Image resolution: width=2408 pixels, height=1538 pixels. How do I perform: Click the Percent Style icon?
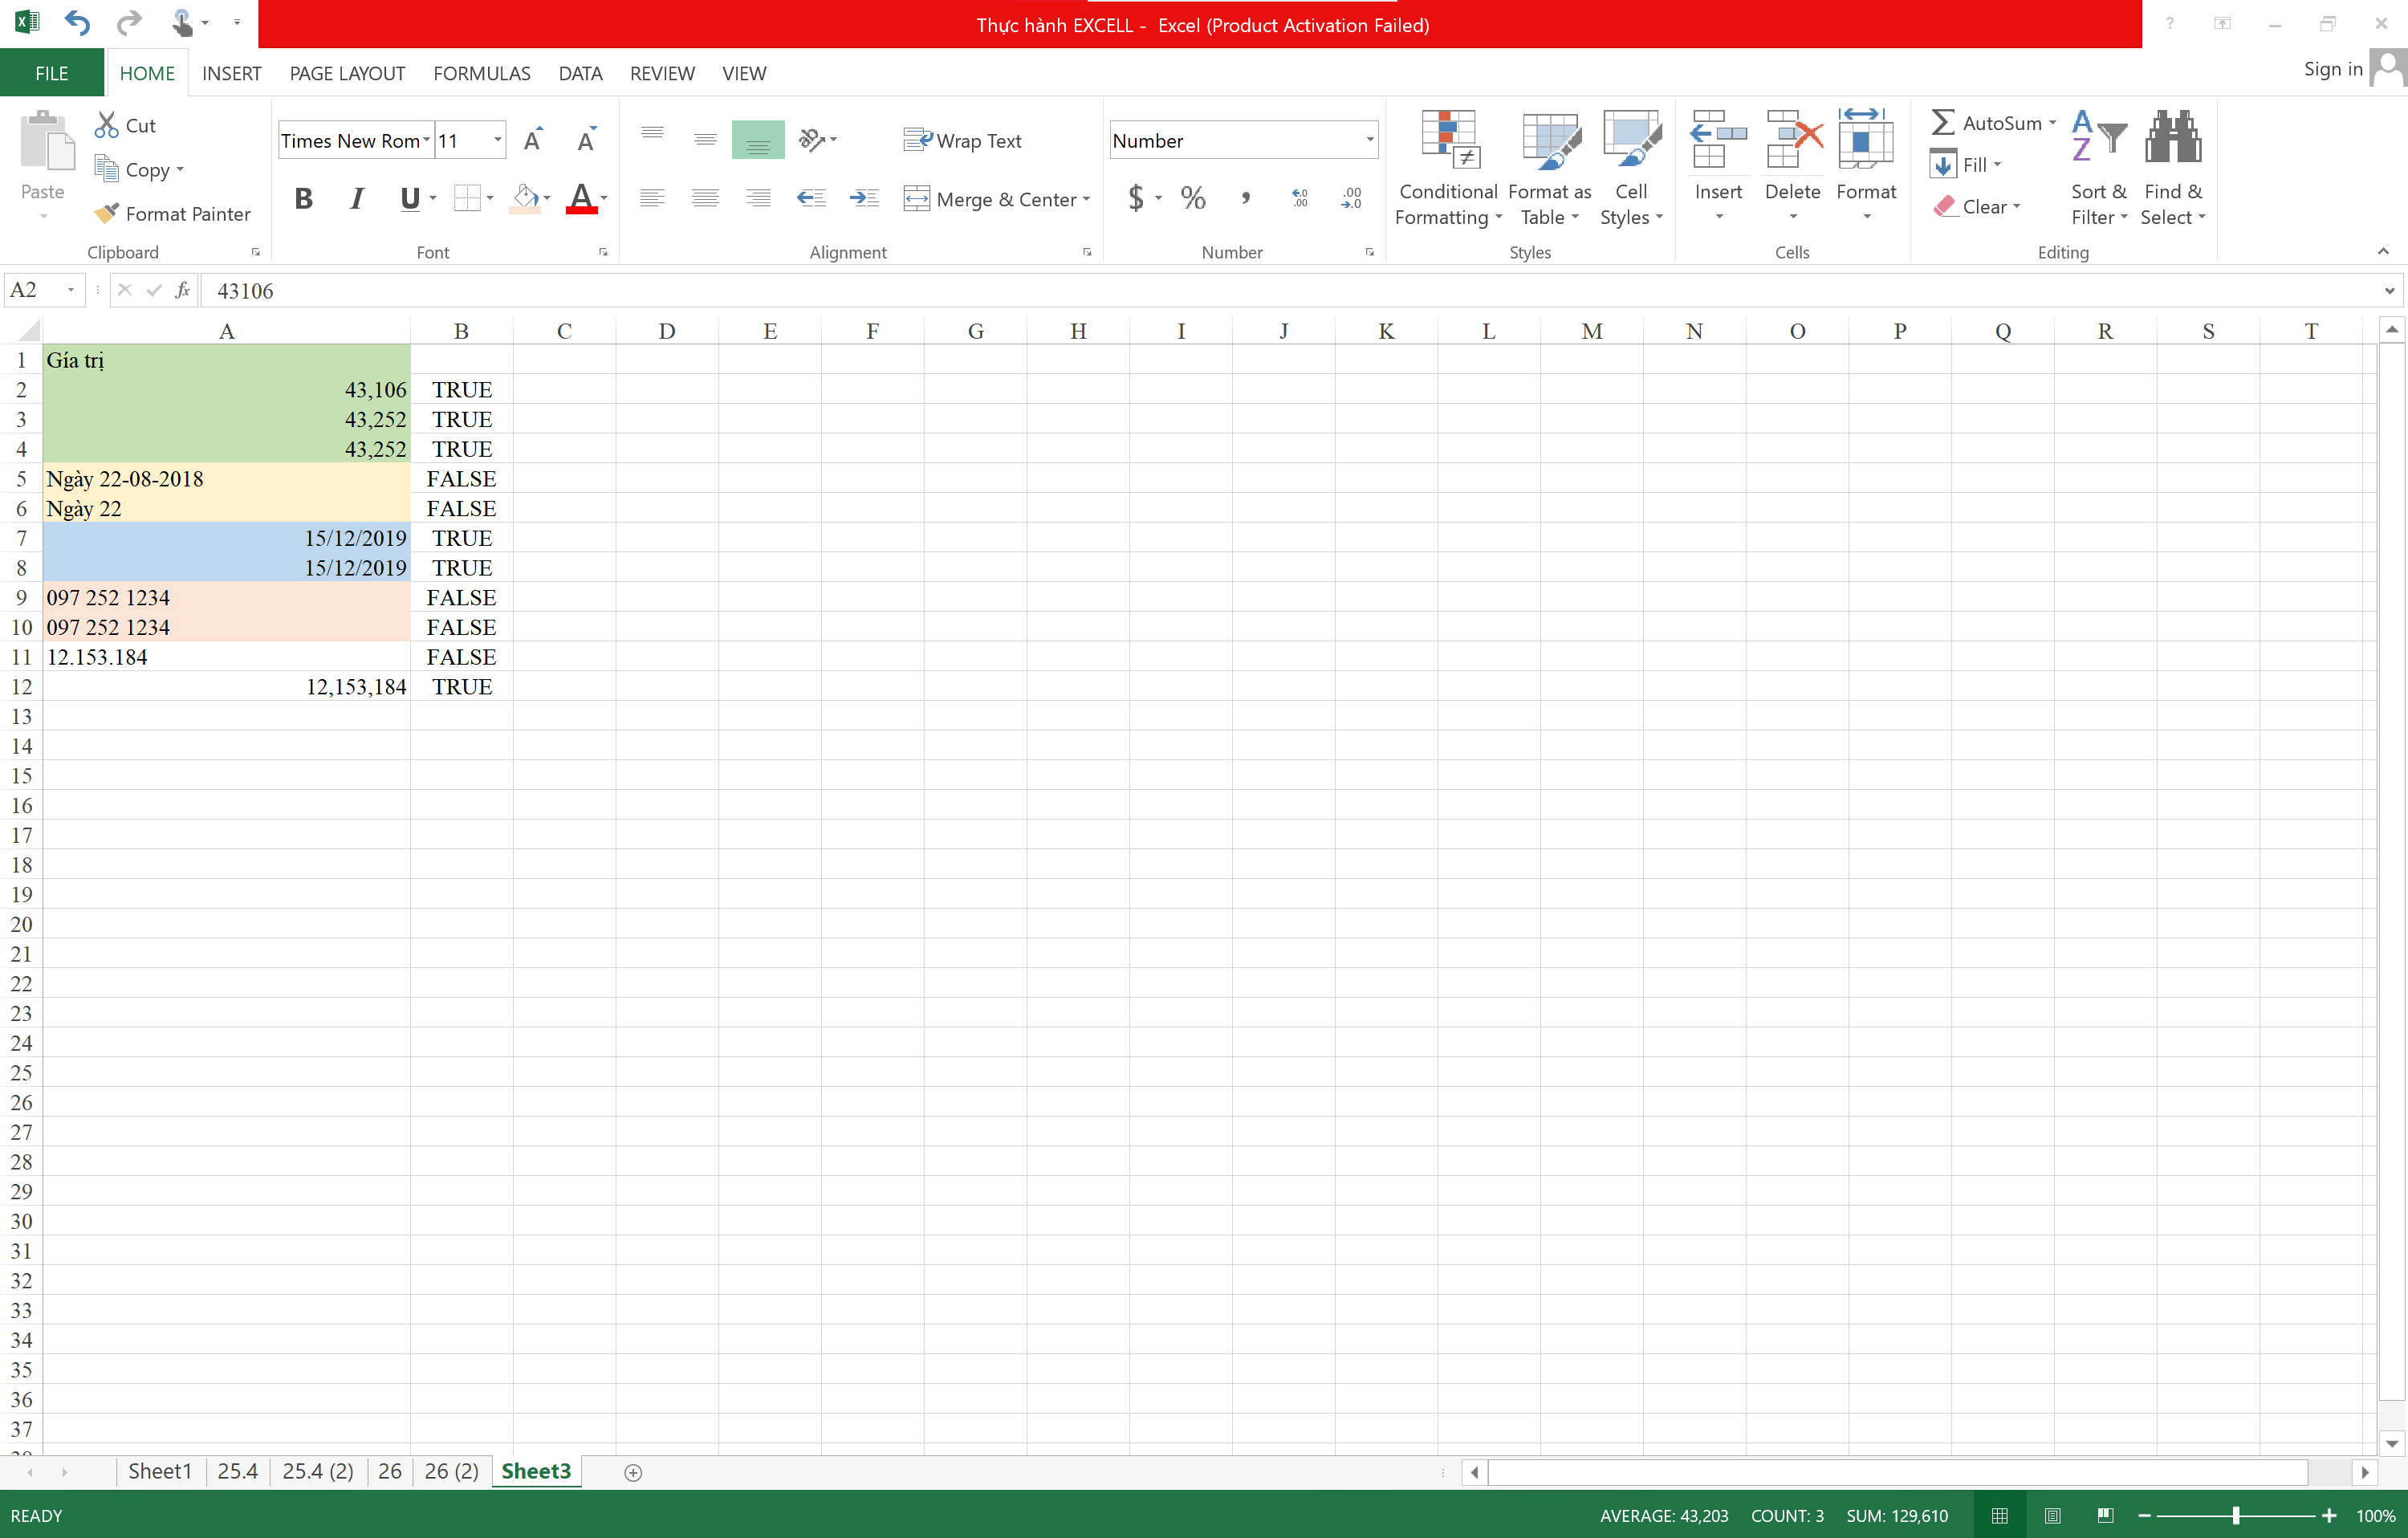pos(1192,198)
